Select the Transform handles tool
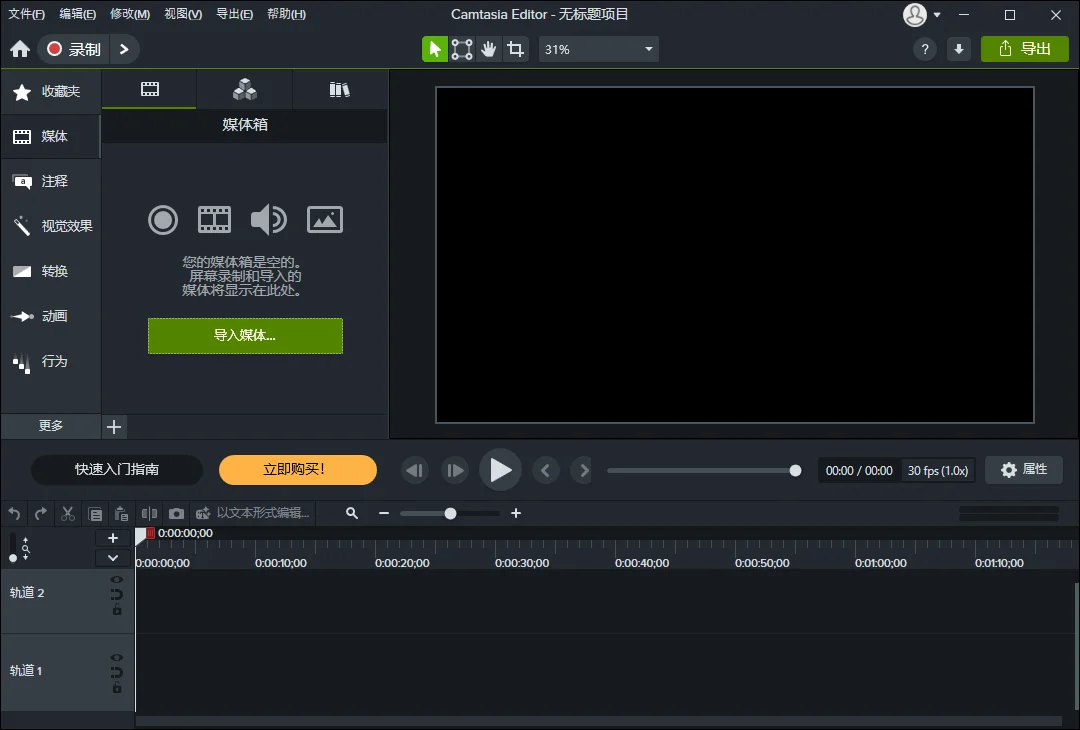Image resolution: width=1080 pixels, height=730 pixels. (461, 49)
